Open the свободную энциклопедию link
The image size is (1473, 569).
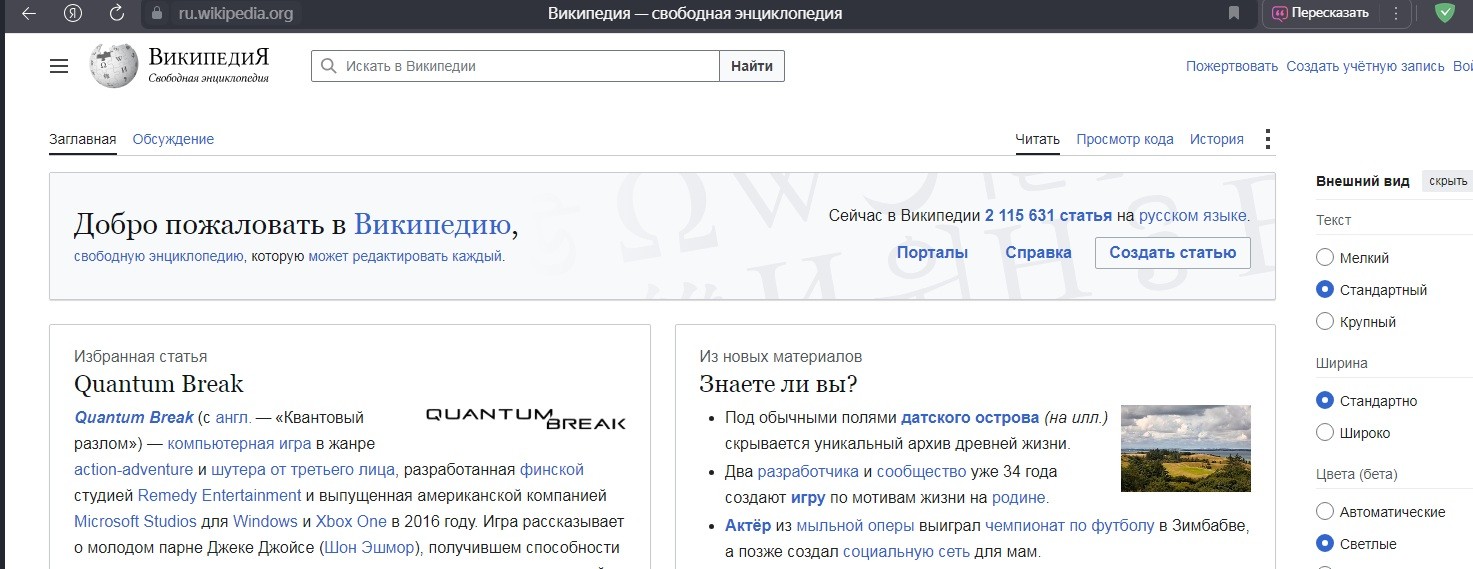159,256
